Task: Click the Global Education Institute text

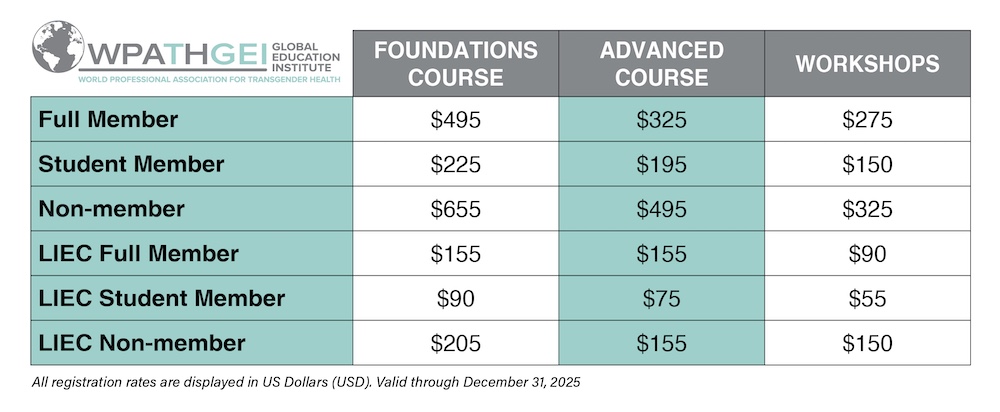Action: pyautogui.click(x=305, y=57)
